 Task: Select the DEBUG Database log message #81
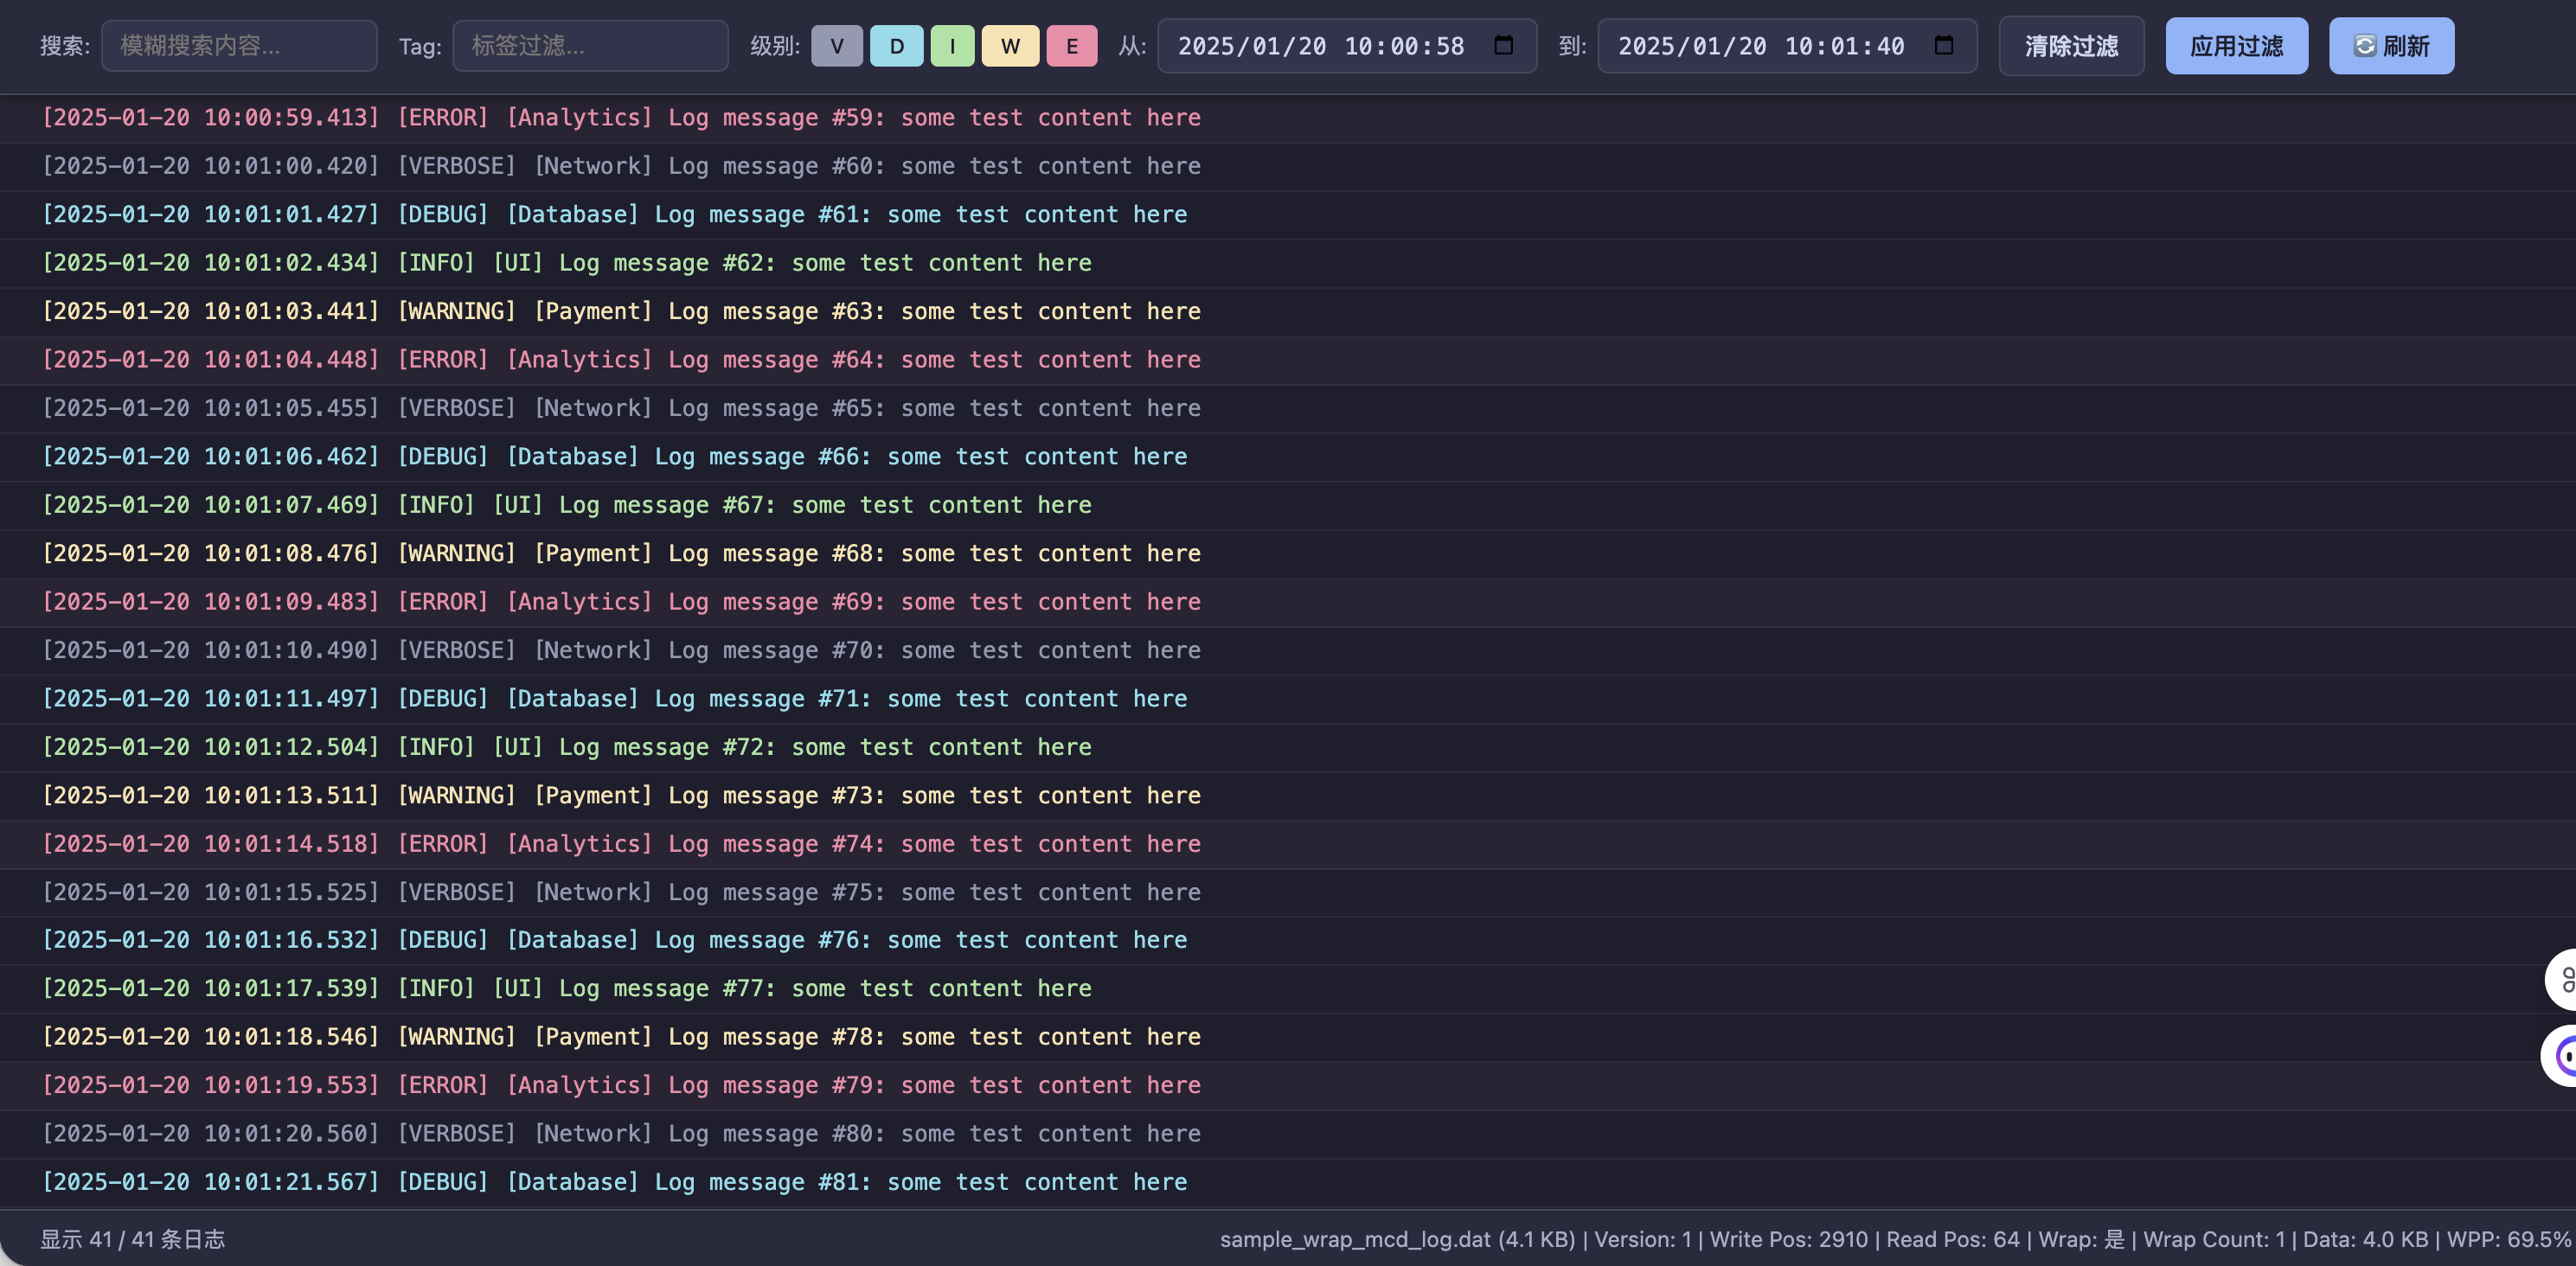(x=1288, y=1183)
